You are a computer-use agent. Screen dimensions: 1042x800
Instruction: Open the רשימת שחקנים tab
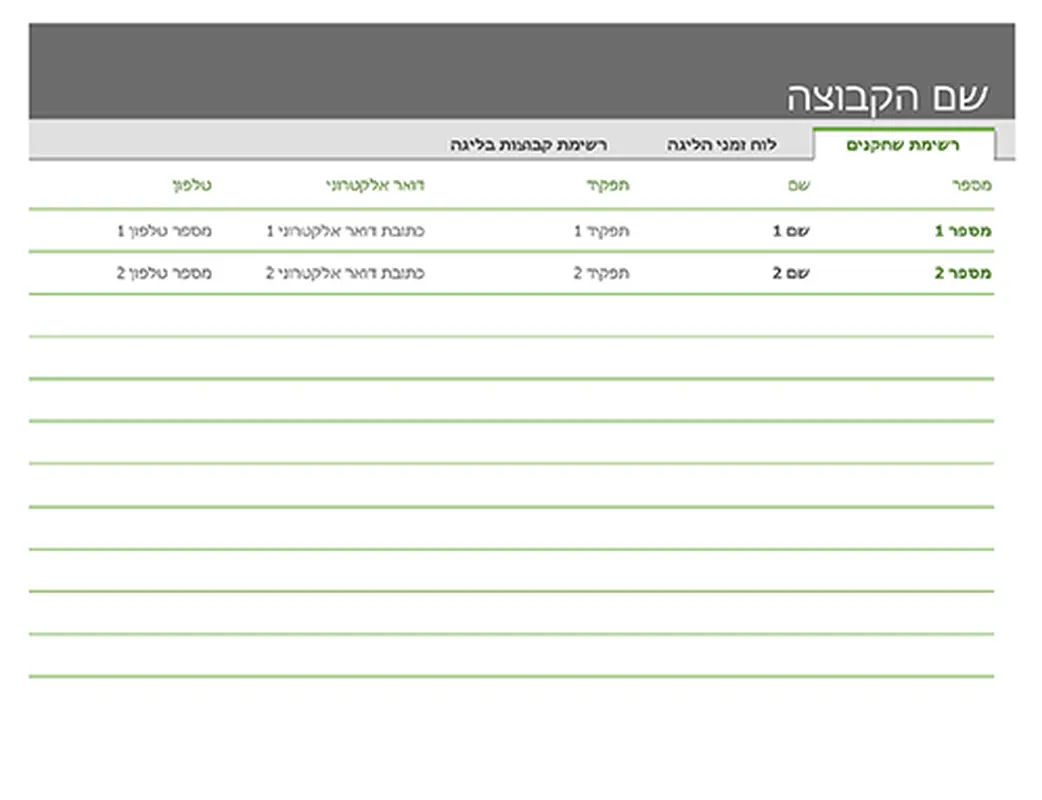(x=904, y=145)
